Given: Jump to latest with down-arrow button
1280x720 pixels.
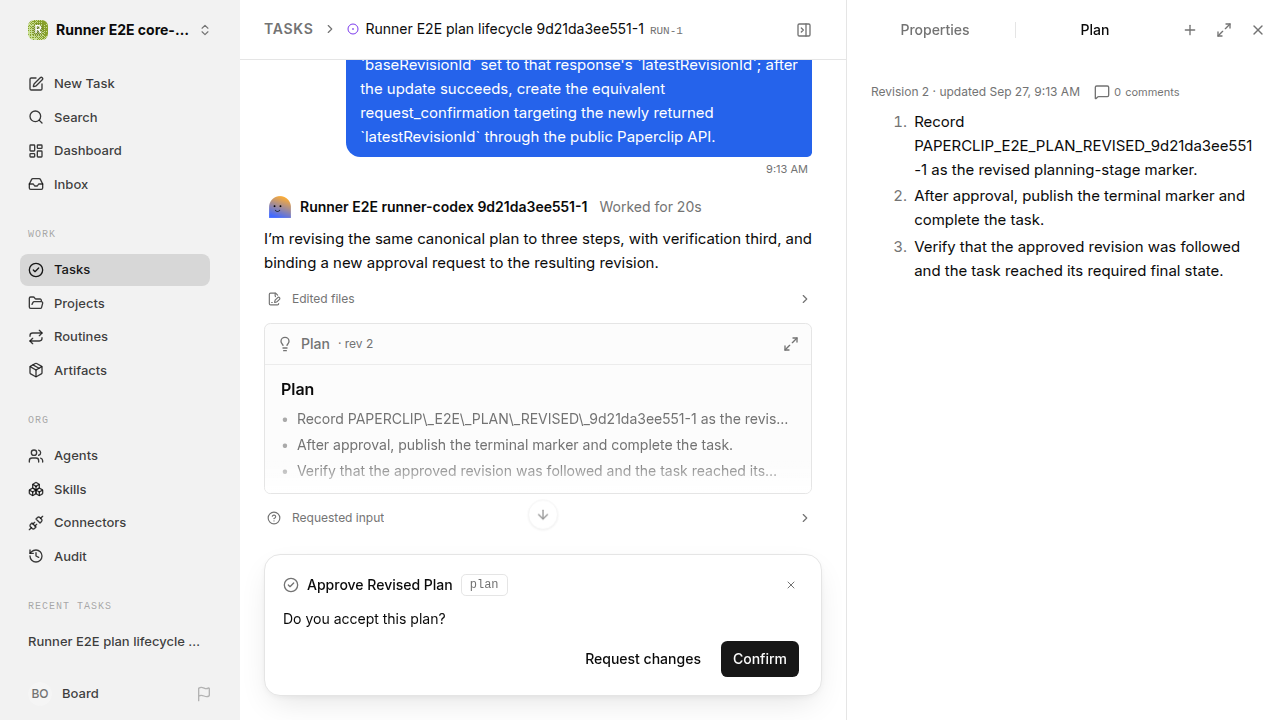Looking at the screenshot, I should [x=543, y=515].
